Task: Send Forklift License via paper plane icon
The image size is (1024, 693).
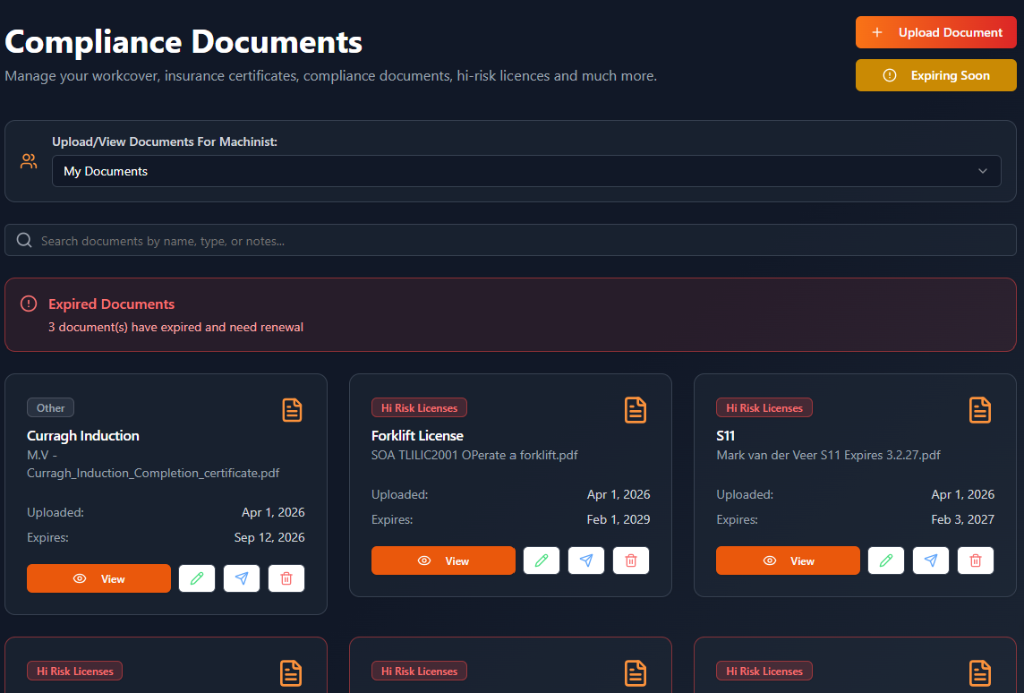Action: 586,560
